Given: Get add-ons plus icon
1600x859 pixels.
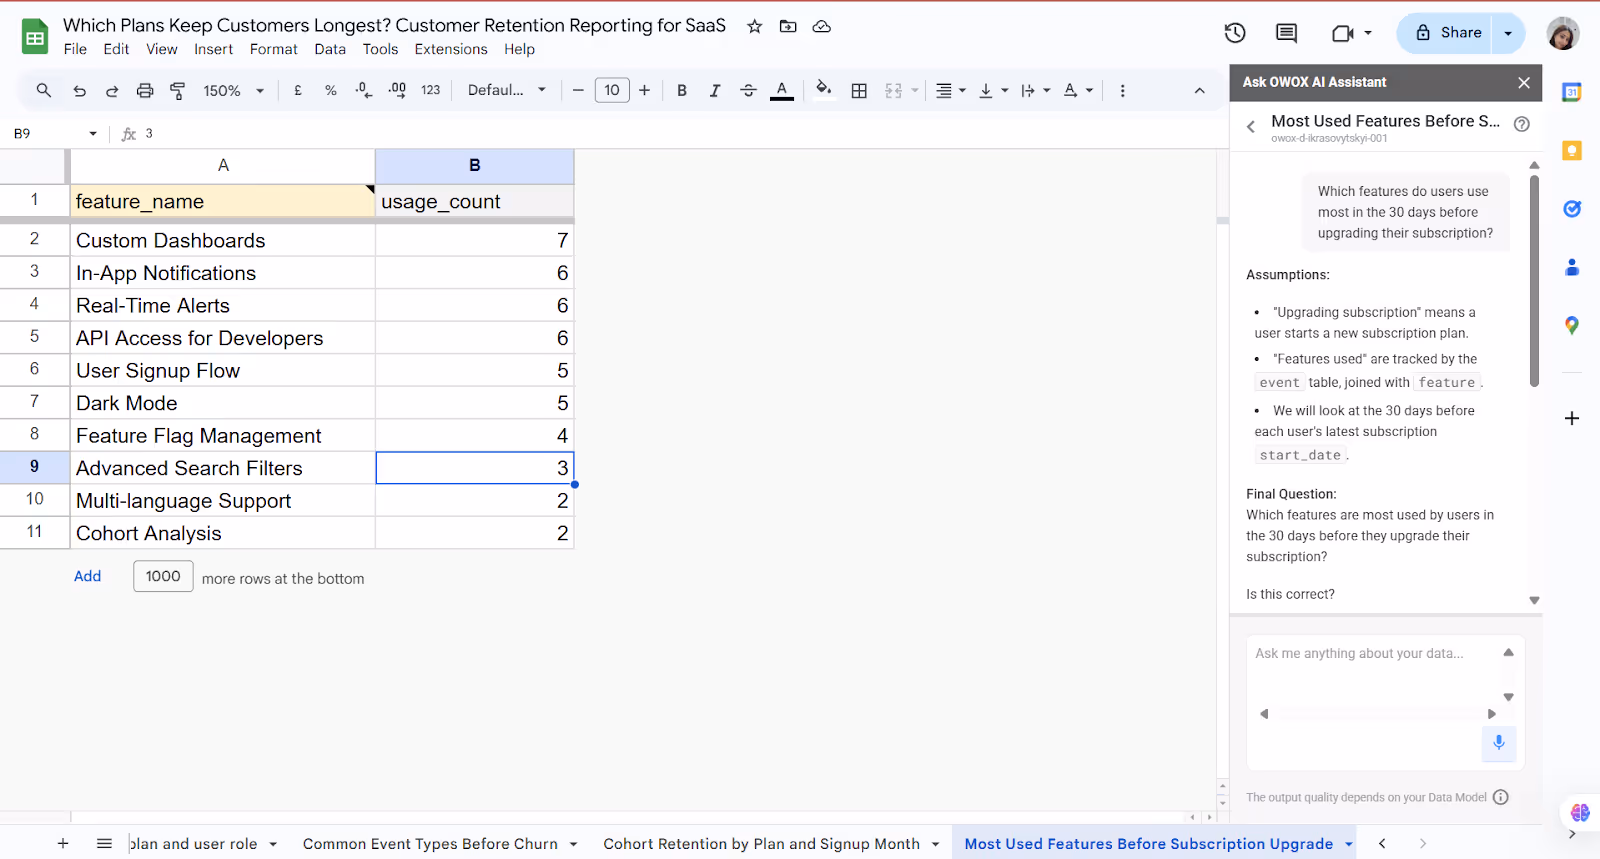Looking at the screenshot, I should 1572,418.
